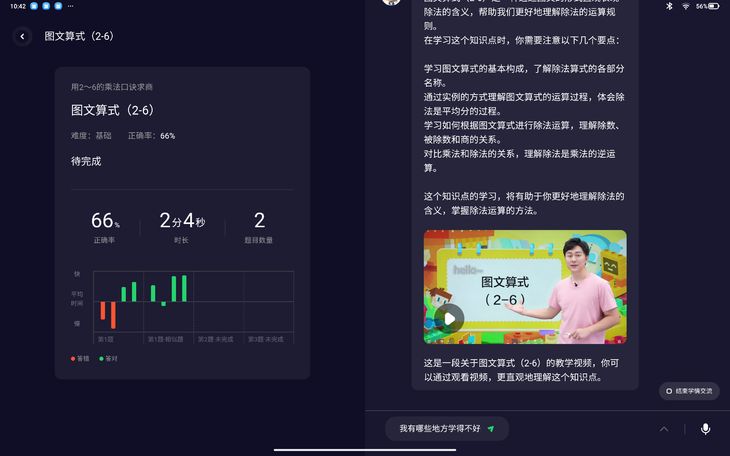730x456 pixels.
Task: Tap the microphone icon for voice input
Action: [x=705, y=429]
